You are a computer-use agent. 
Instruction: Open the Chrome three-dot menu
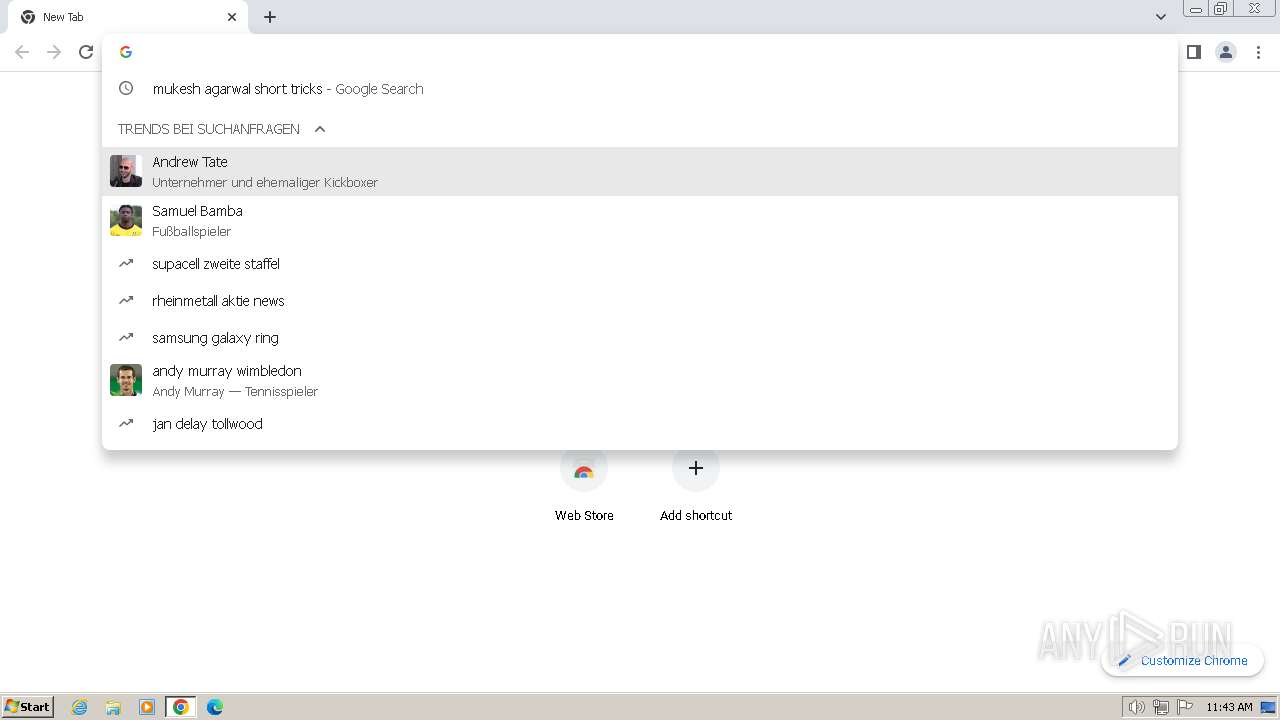point(1258,52)
